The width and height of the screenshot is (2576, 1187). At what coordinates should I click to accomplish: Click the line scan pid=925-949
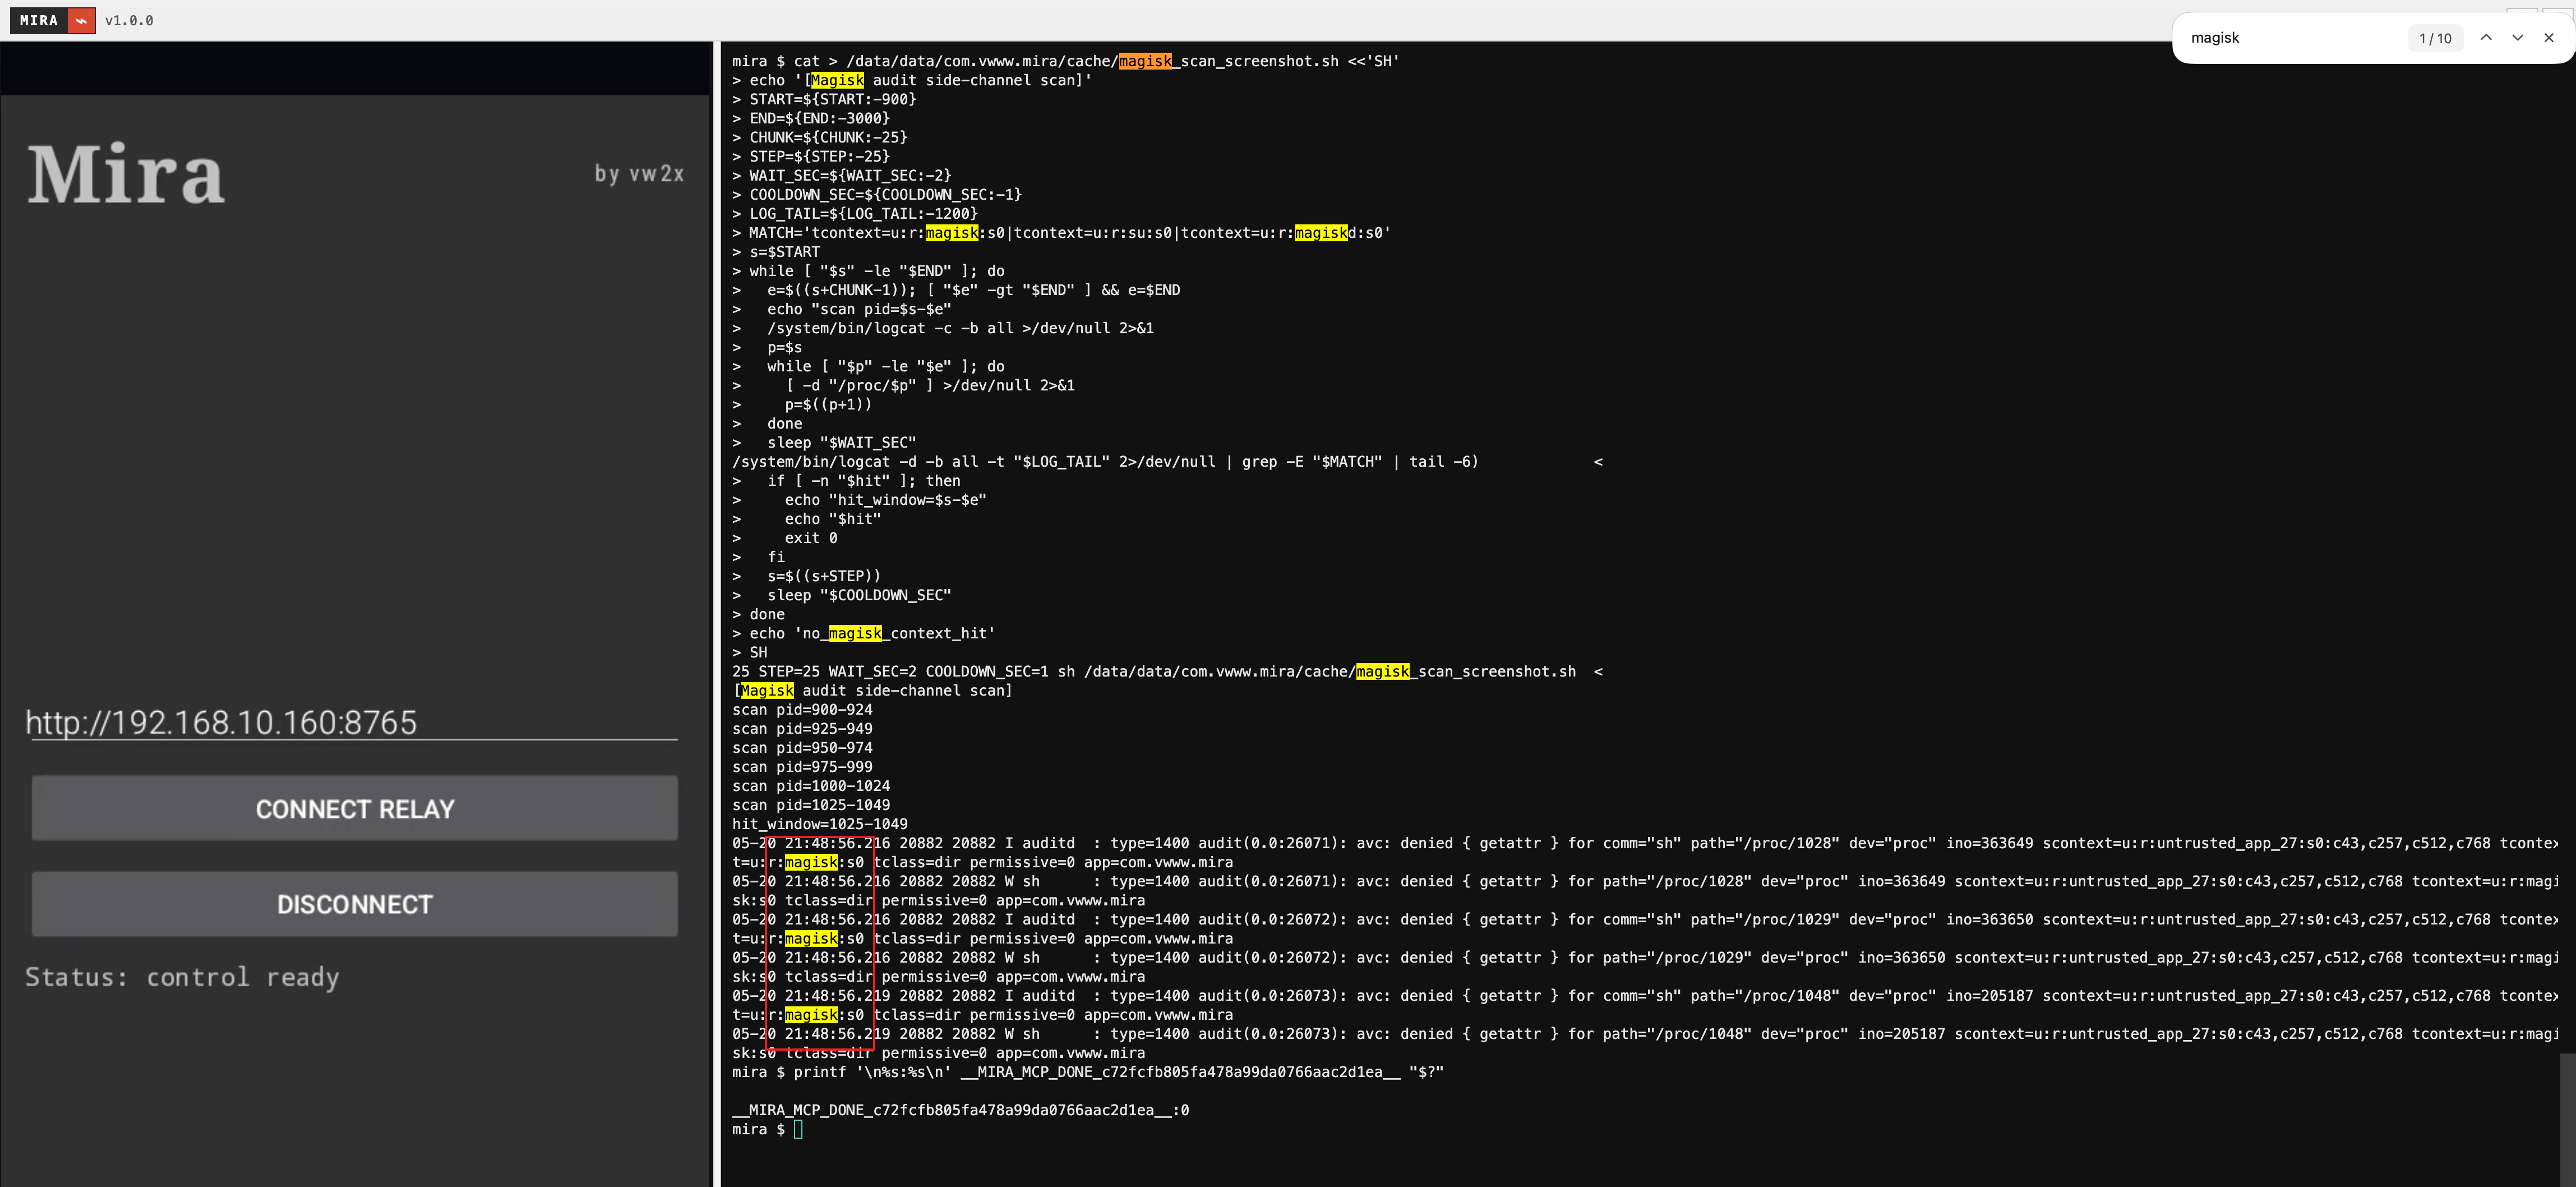pyautogui.click(x=802, y=729)
